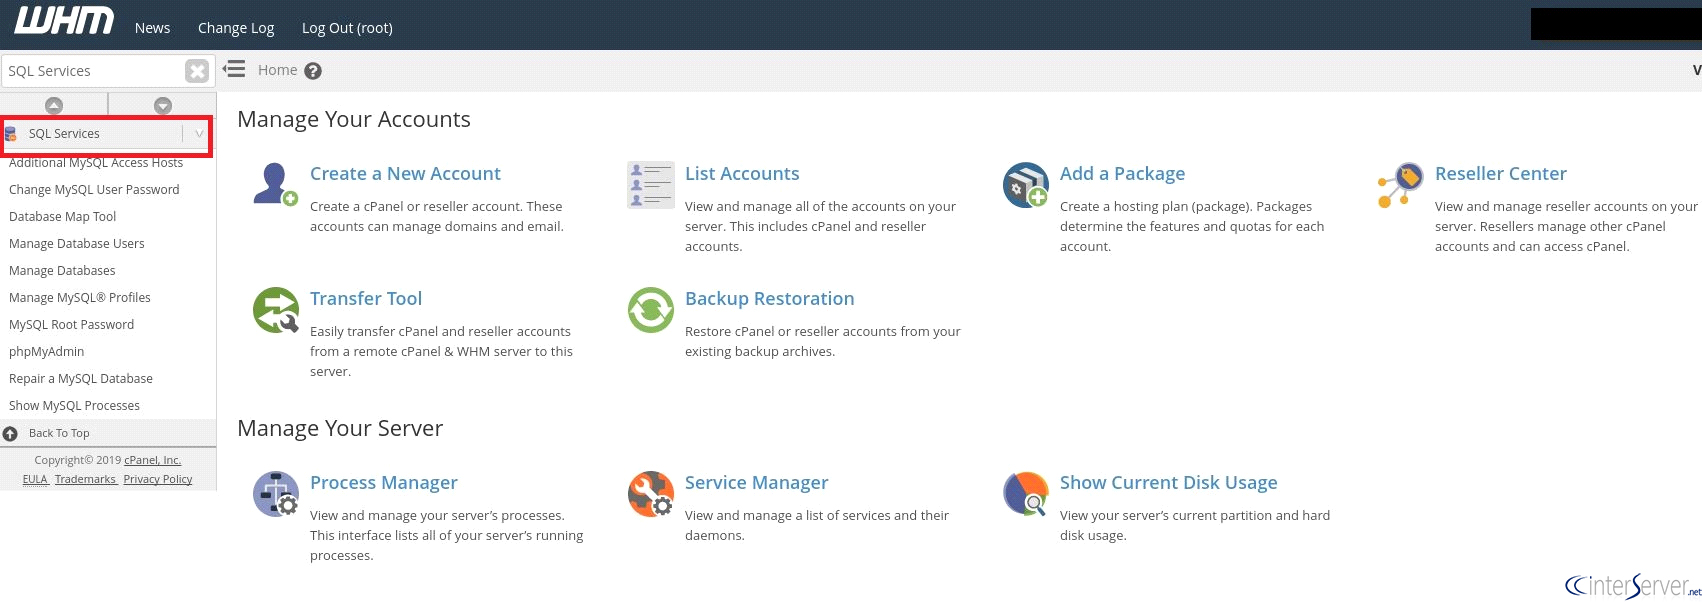This screenshot has width=1702, height=602.
Task: Open Change MySQL User Password
Action: (94, 190)
